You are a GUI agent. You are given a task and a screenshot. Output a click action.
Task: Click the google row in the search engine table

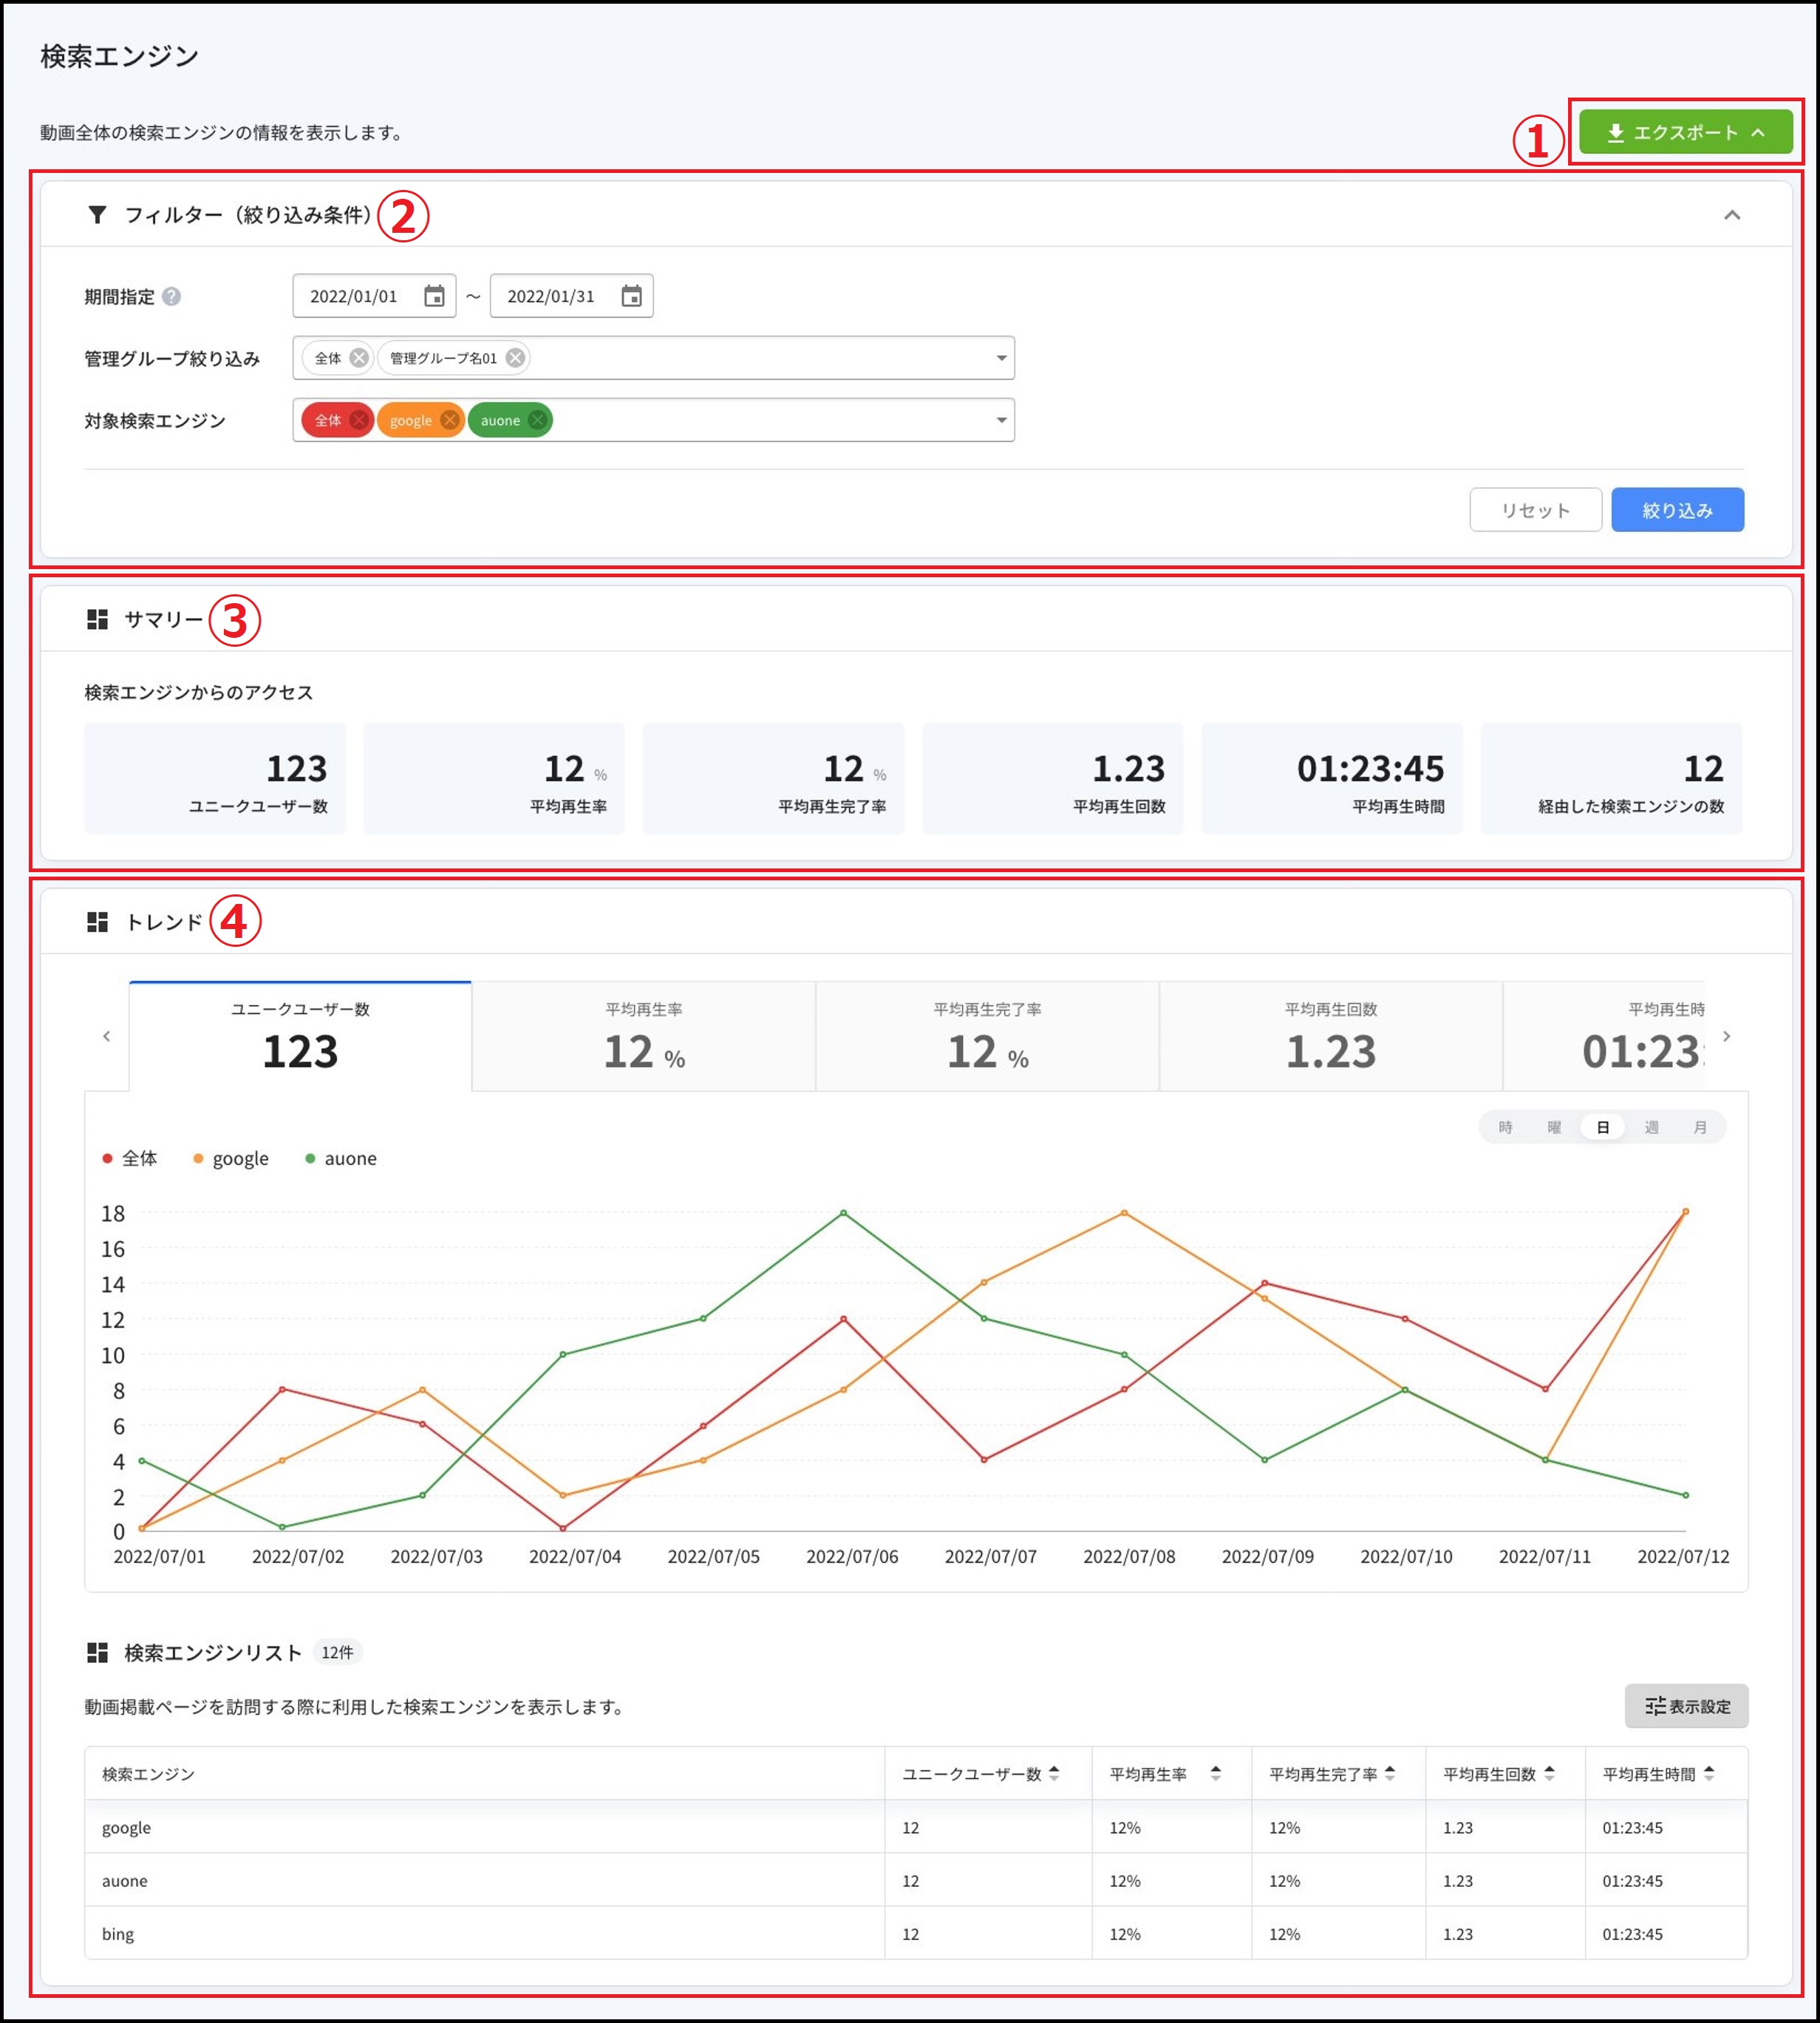click(916, 1827)
